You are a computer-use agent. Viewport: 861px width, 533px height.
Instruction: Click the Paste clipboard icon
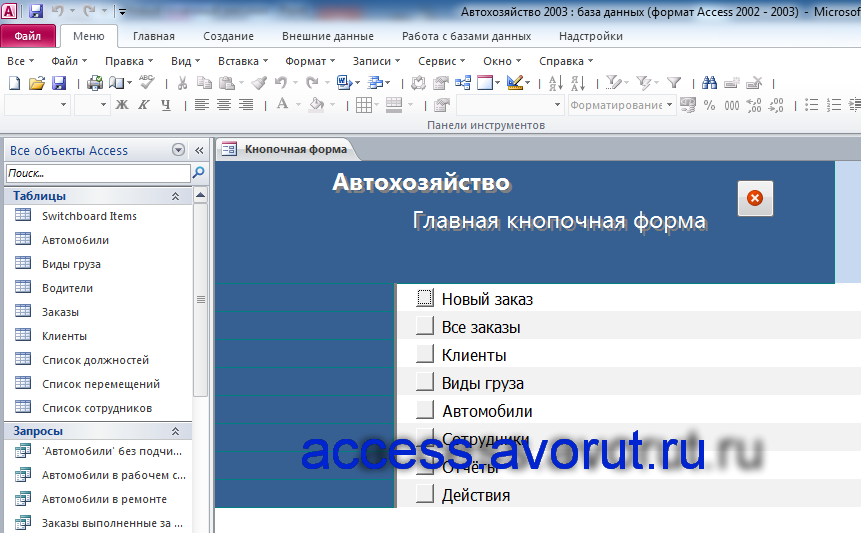pos(226,83)
